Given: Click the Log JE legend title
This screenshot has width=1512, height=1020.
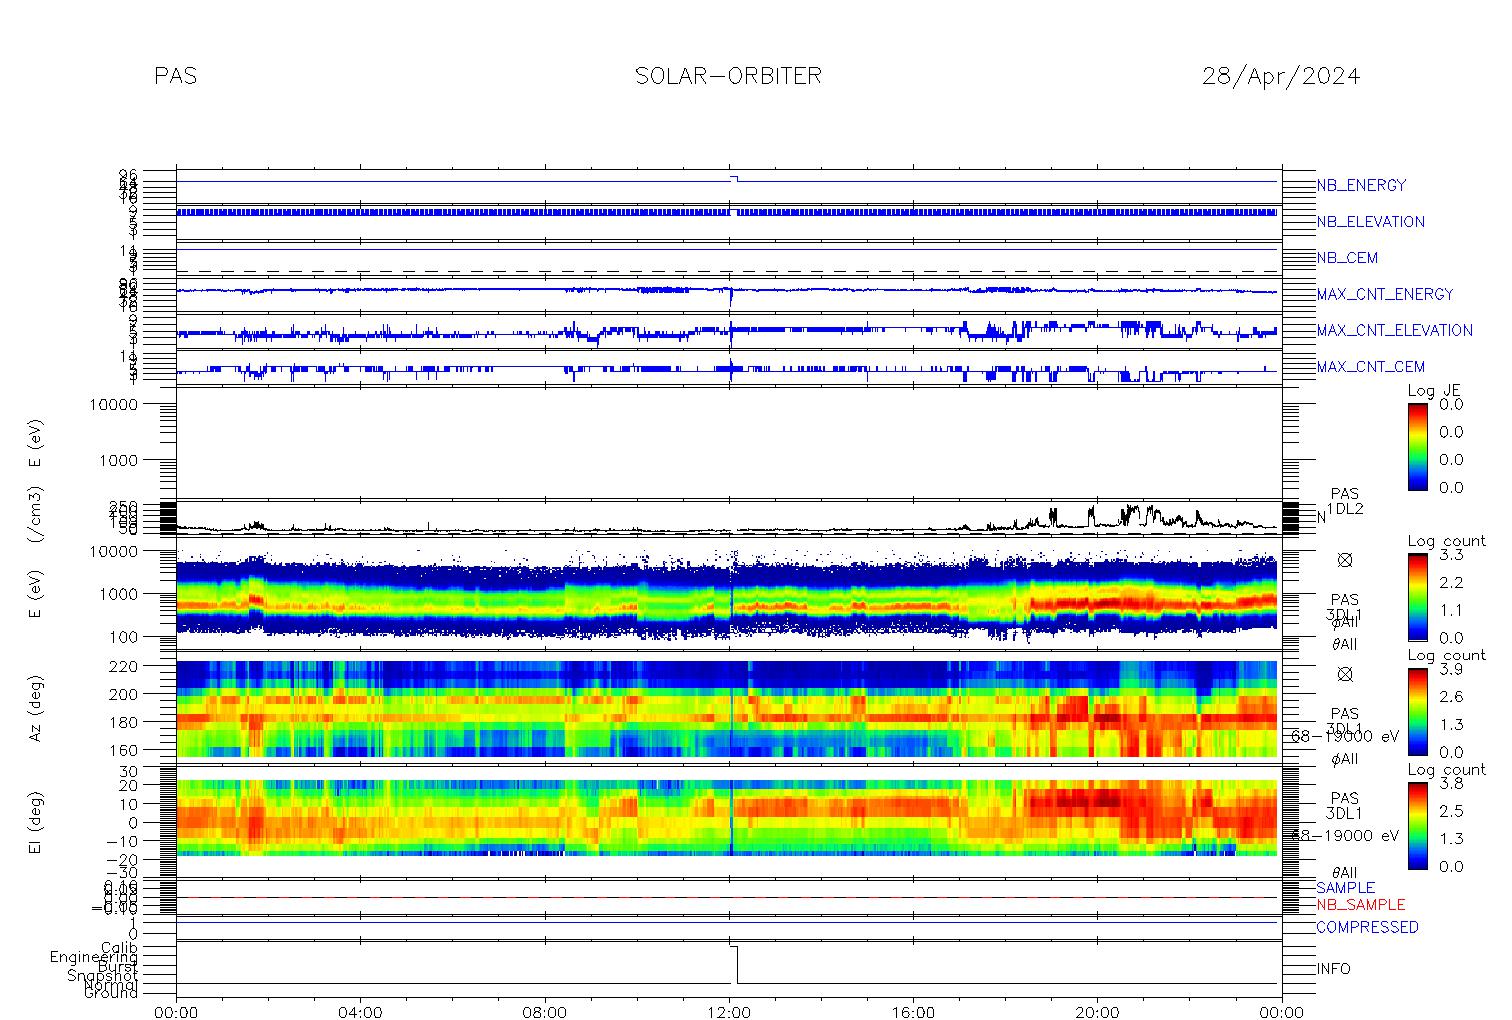Looking at the screenshot, I should point(1434,391).
